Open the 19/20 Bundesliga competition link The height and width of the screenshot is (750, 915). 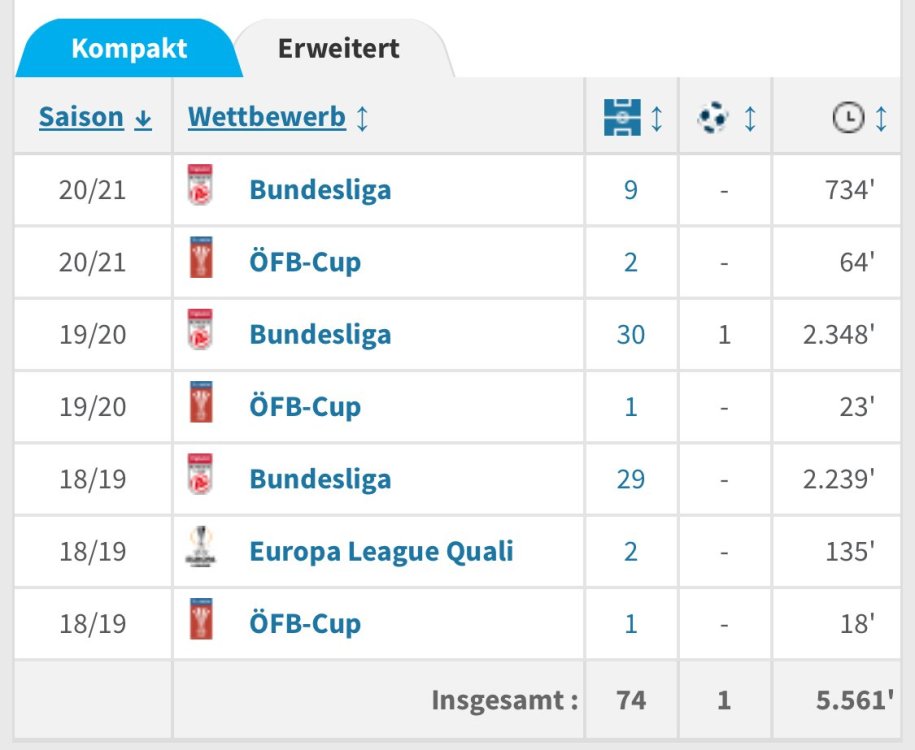320,334
